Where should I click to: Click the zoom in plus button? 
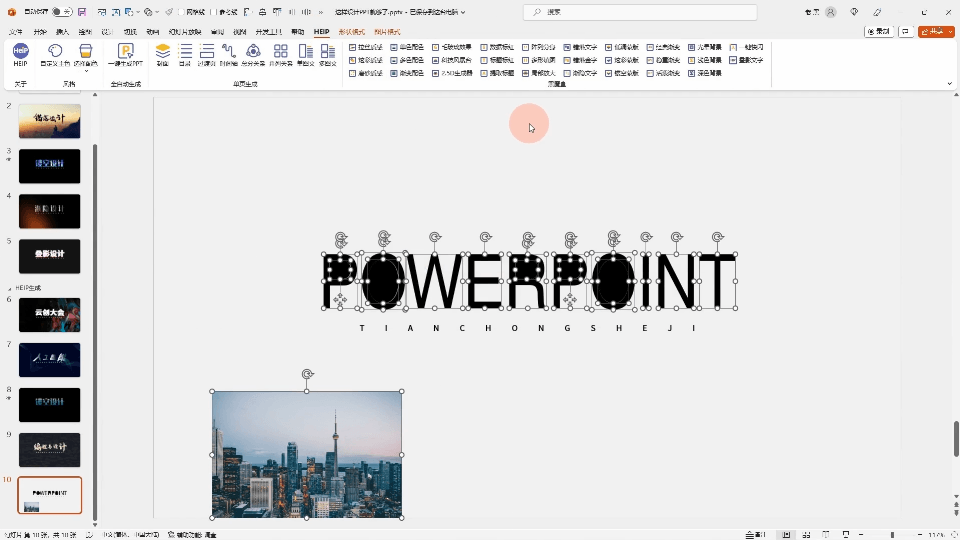[x=920, y=534]
